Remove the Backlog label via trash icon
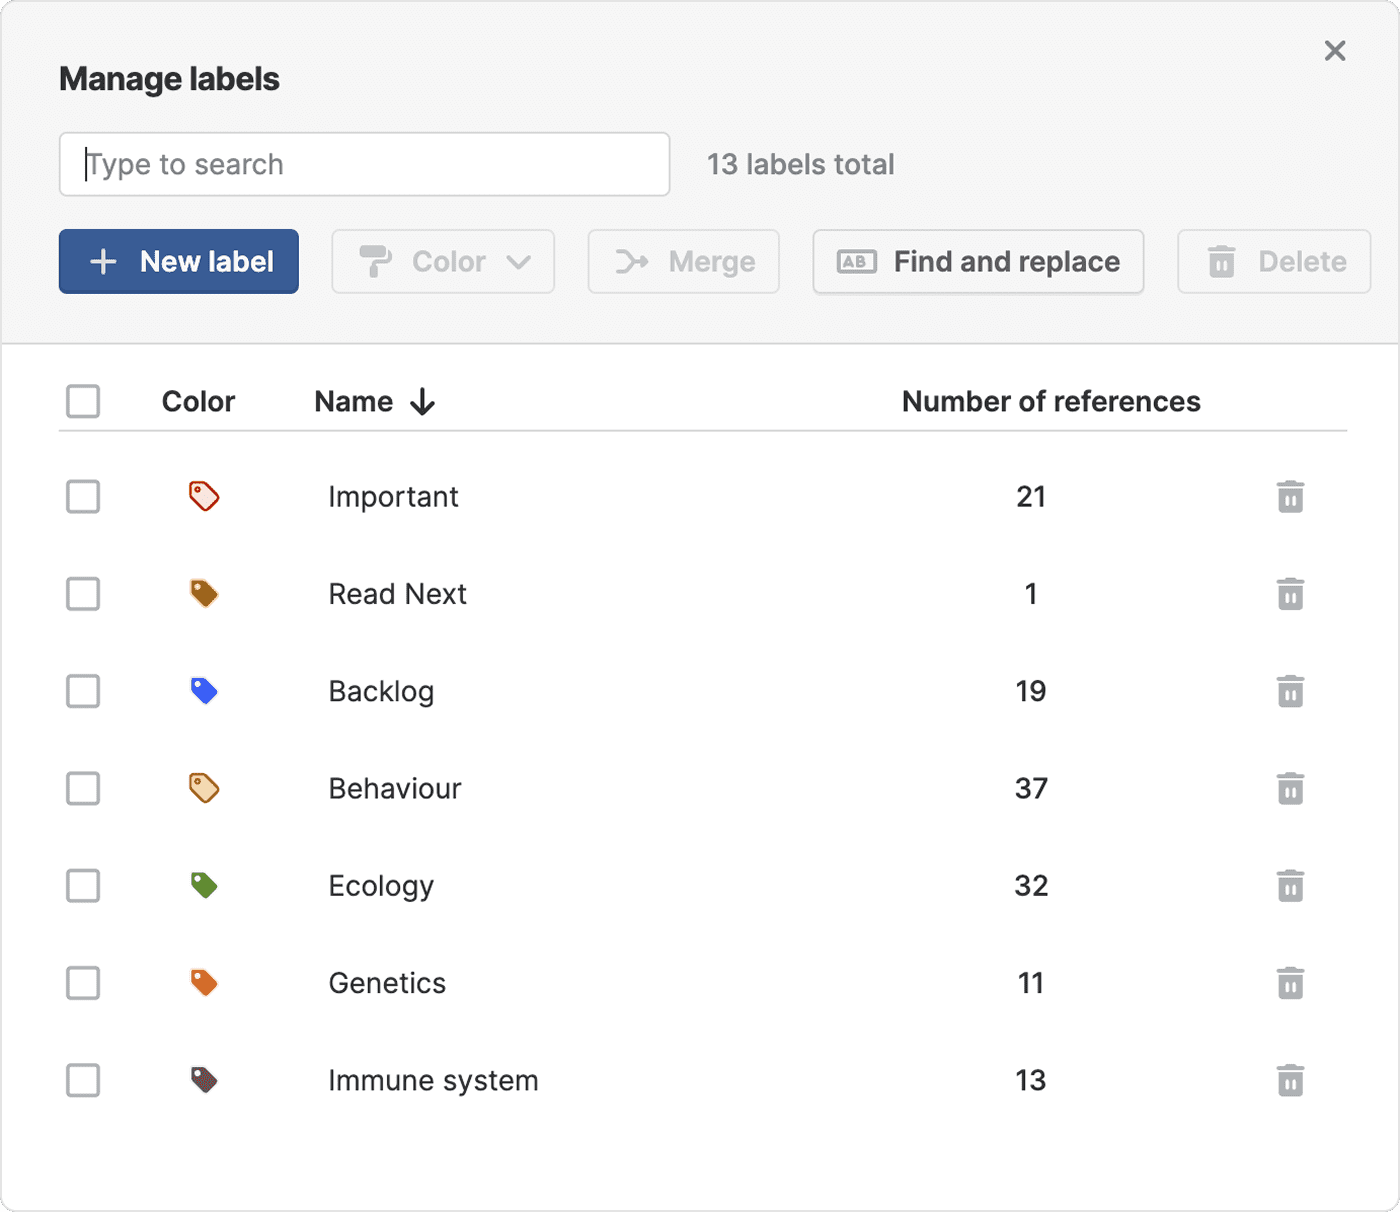Viewport: 1400px width, 1212px height. 1290,691
